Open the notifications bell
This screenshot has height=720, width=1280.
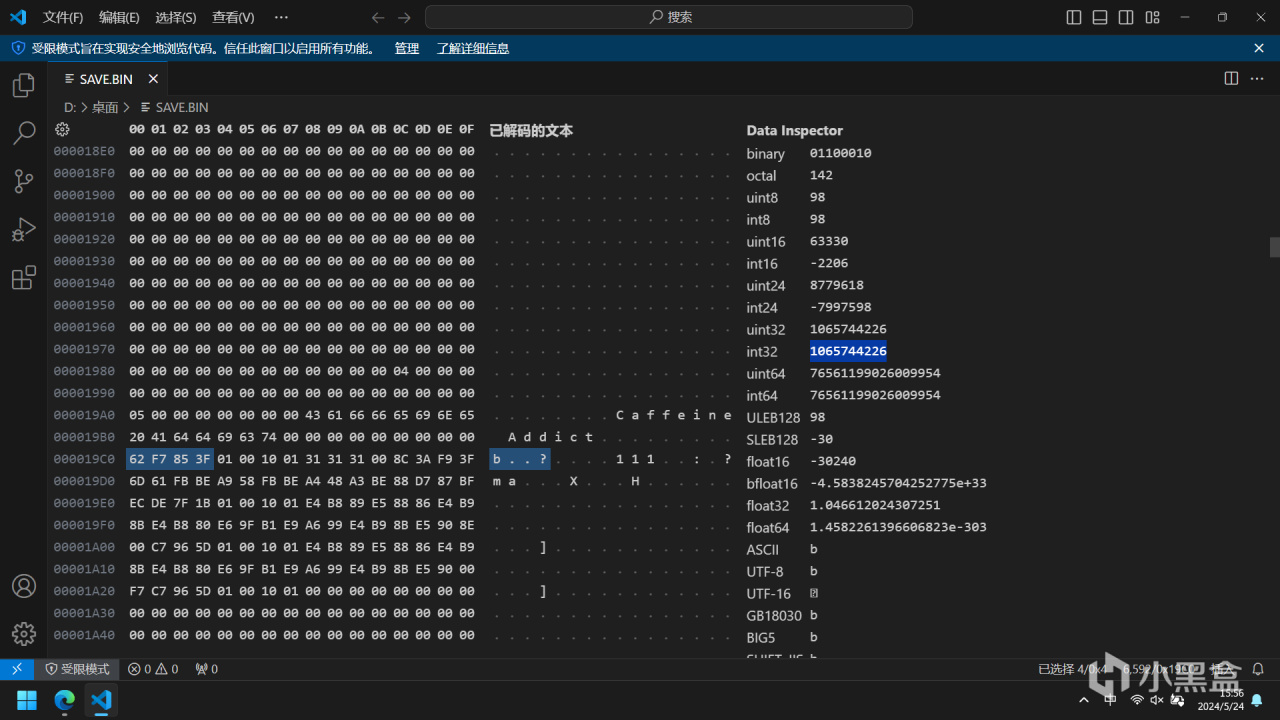1258,669
